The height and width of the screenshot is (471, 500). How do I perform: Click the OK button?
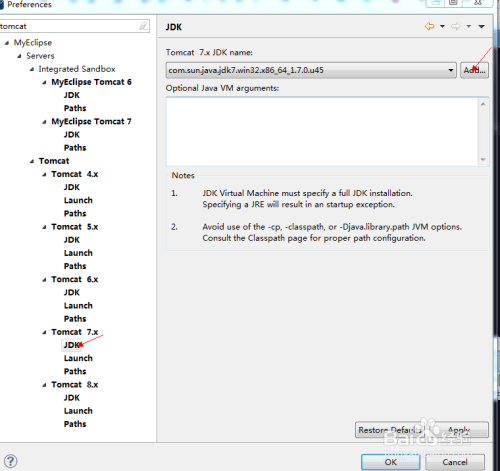coord(391,462)
